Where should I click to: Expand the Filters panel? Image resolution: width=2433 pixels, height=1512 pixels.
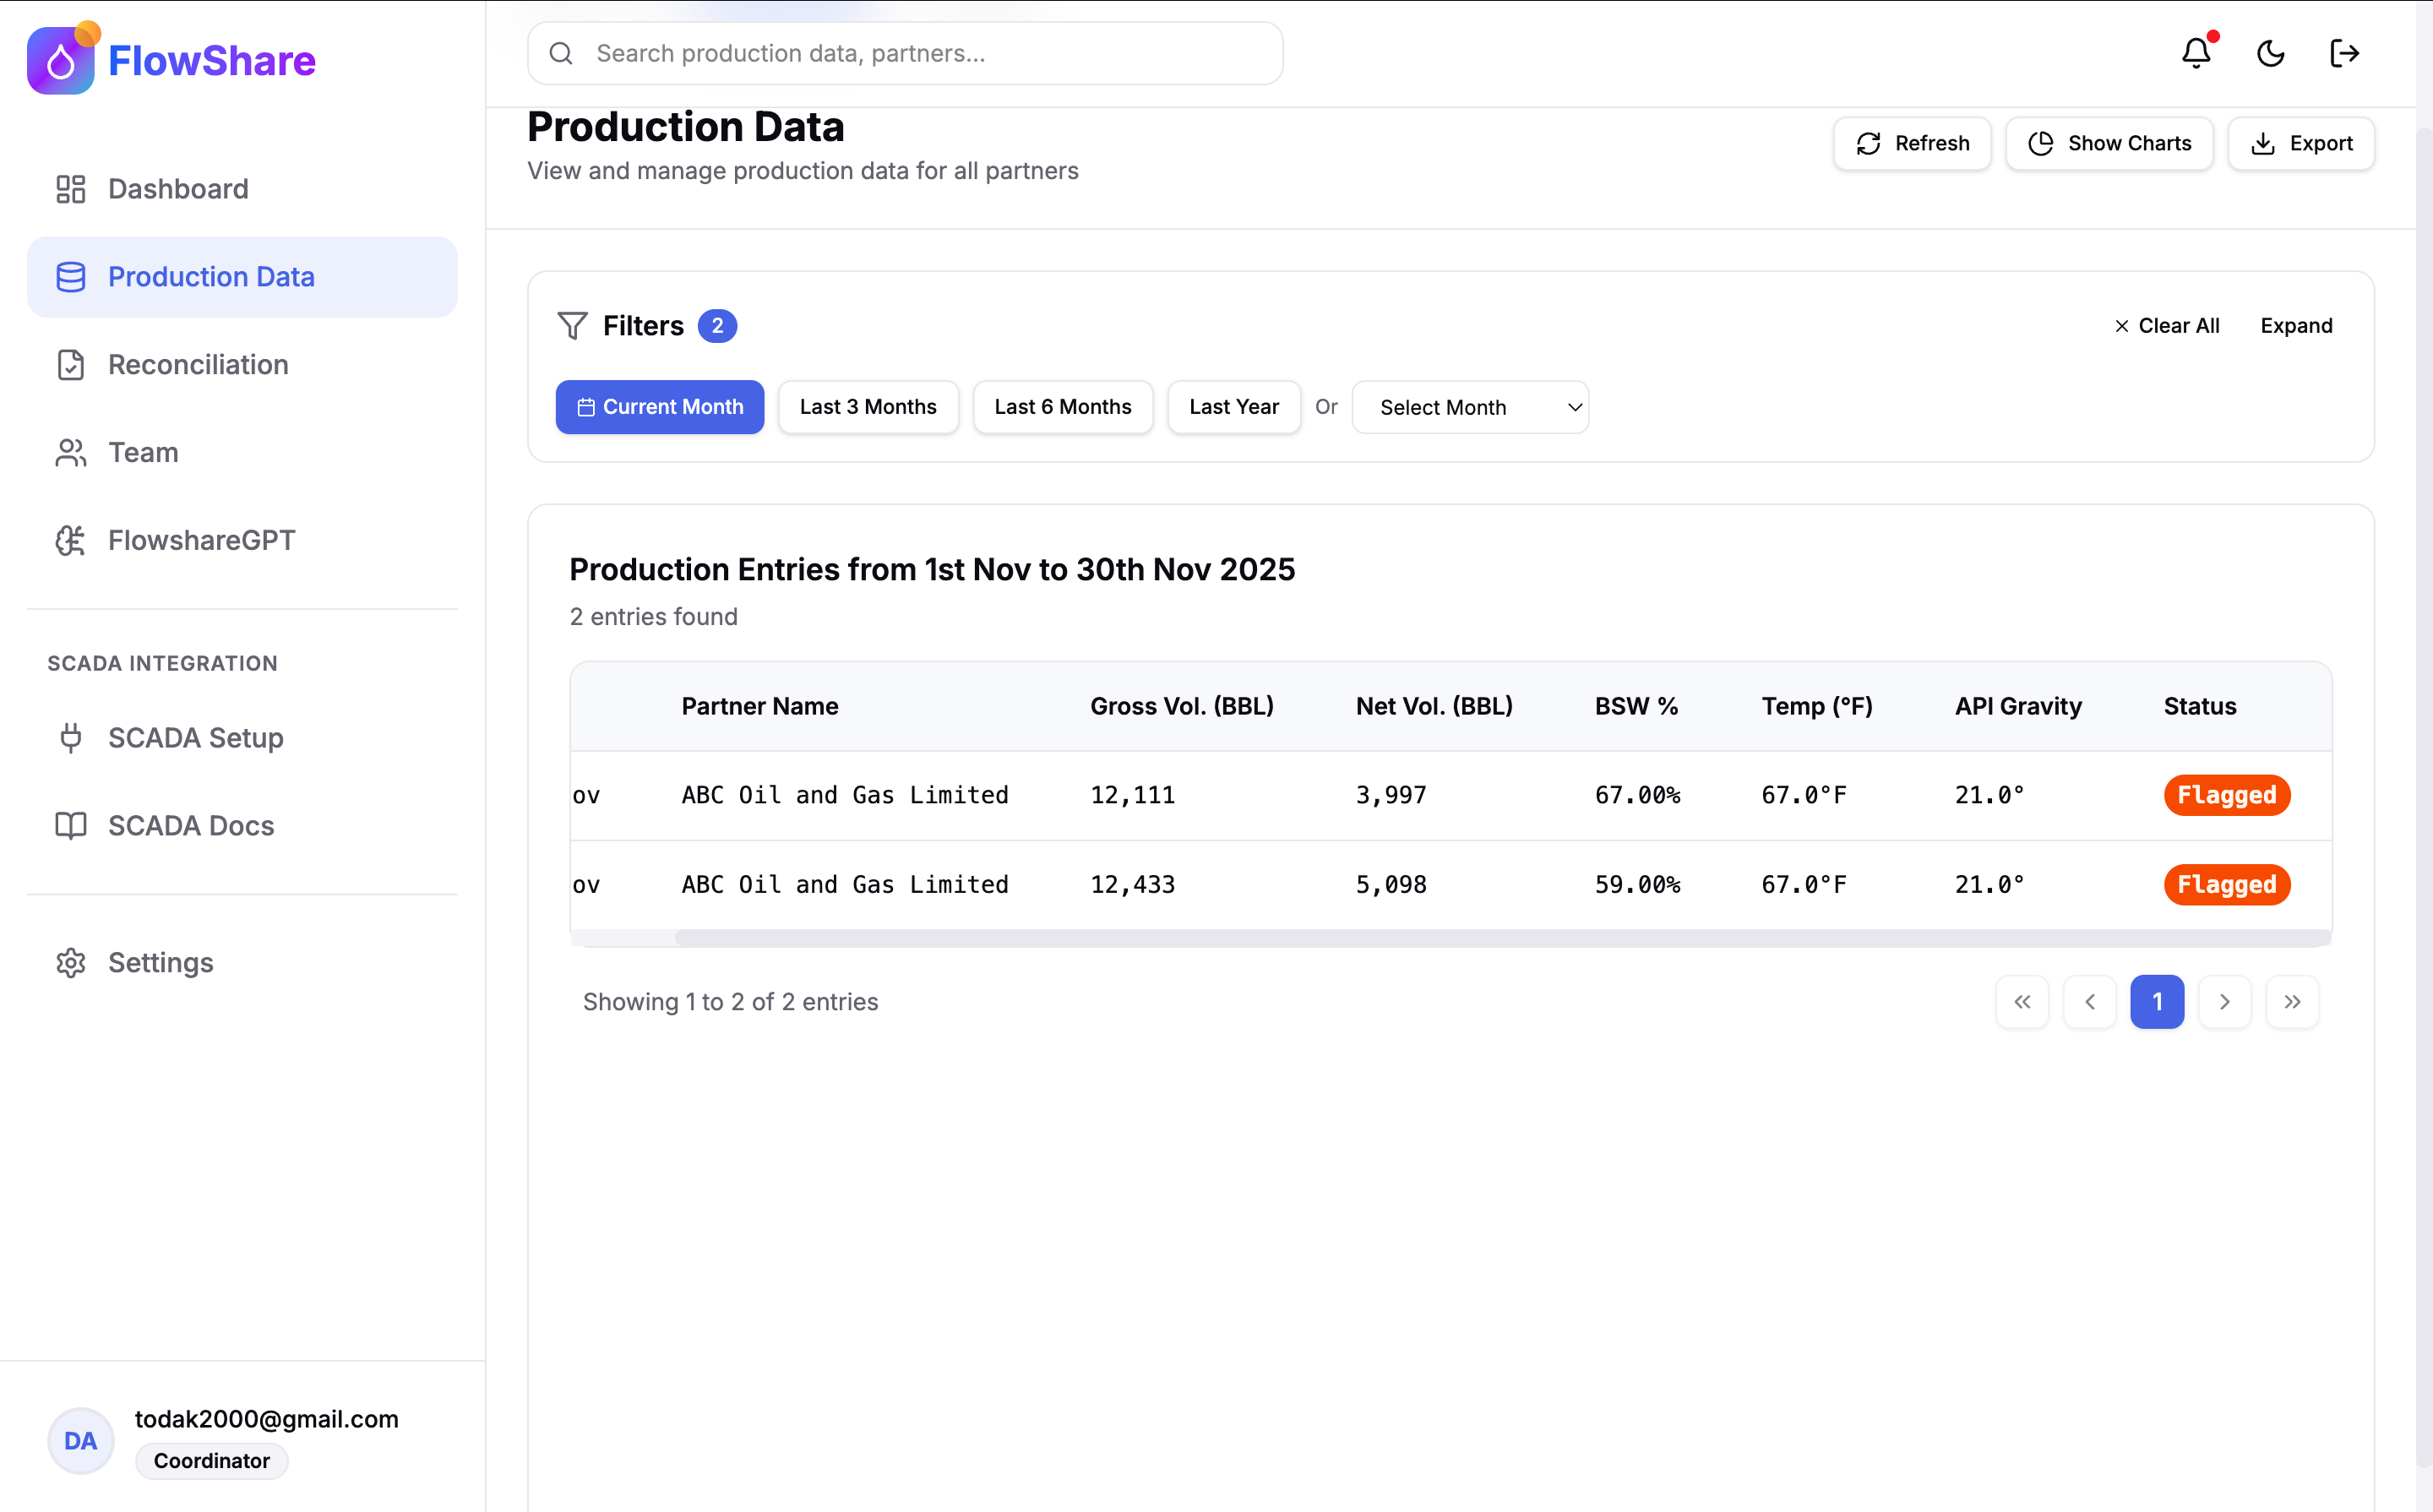point(2296,326)
